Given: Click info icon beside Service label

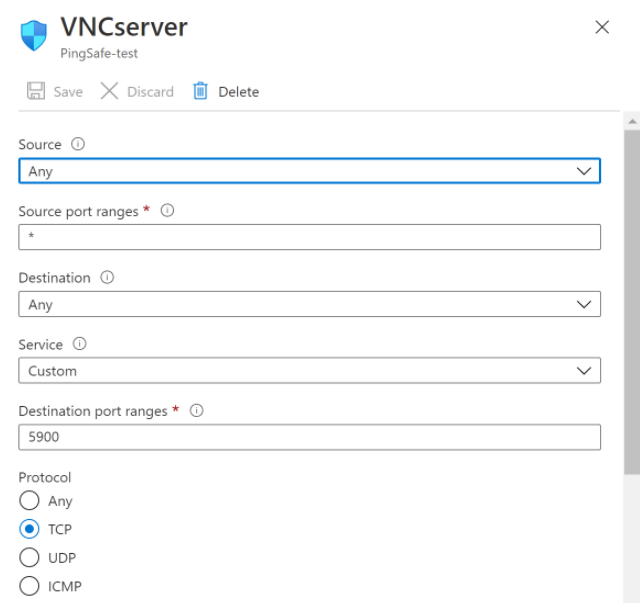Looking at the screenshot, I should (80, 344).
